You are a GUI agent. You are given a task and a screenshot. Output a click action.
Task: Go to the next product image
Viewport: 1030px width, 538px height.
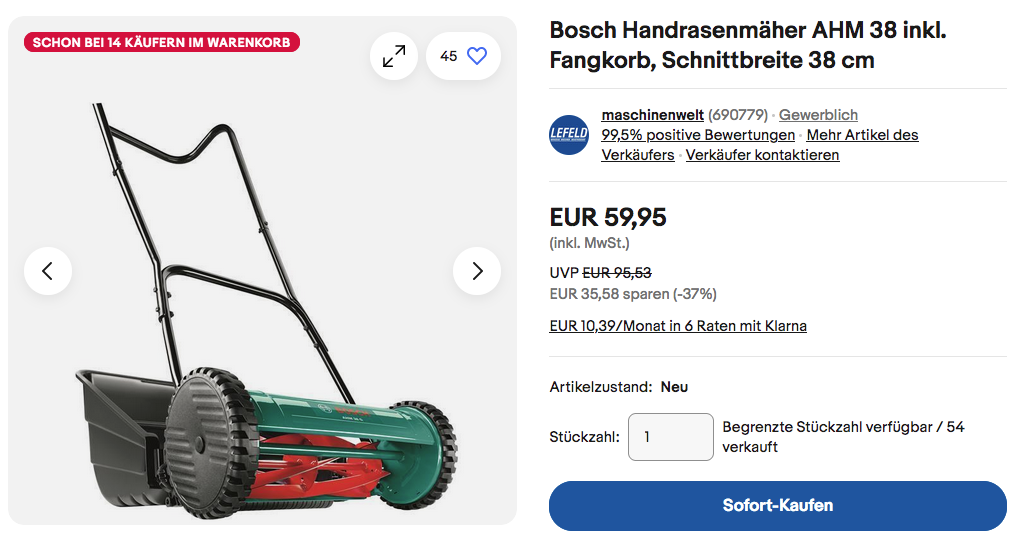tap(477, 271)
